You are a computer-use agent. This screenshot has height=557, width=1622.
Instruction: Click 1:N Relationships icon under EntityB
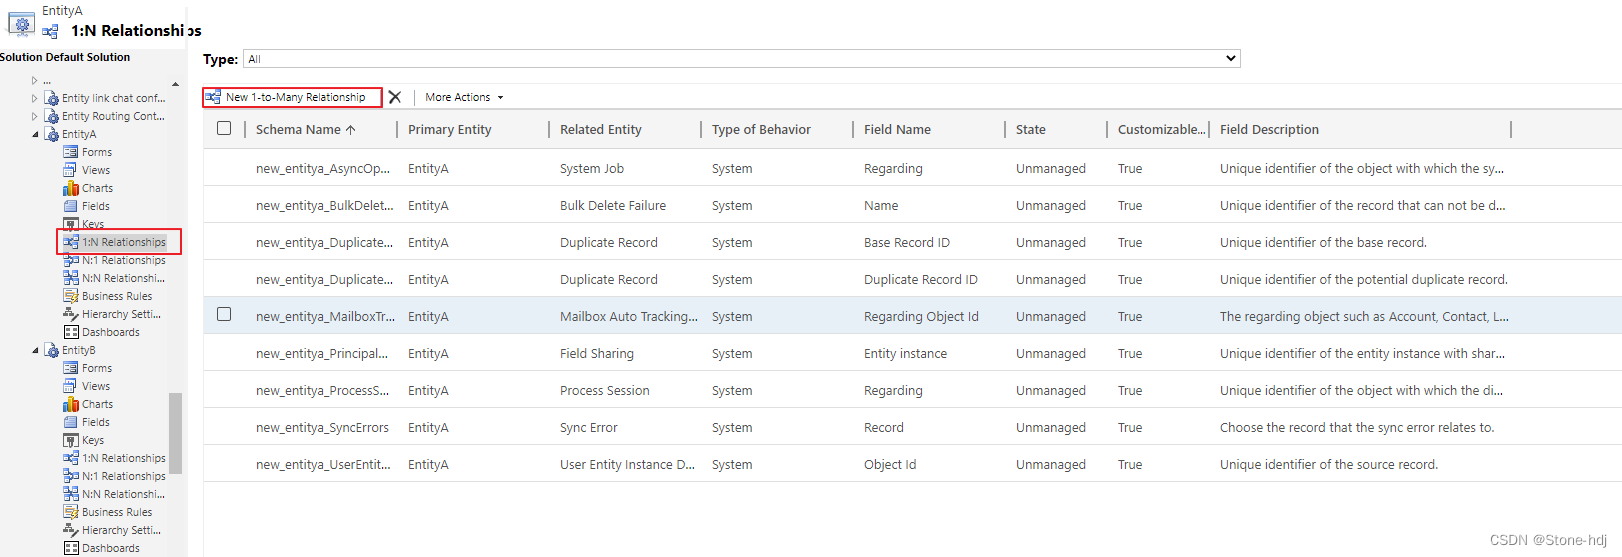click(x=70, y=458)
